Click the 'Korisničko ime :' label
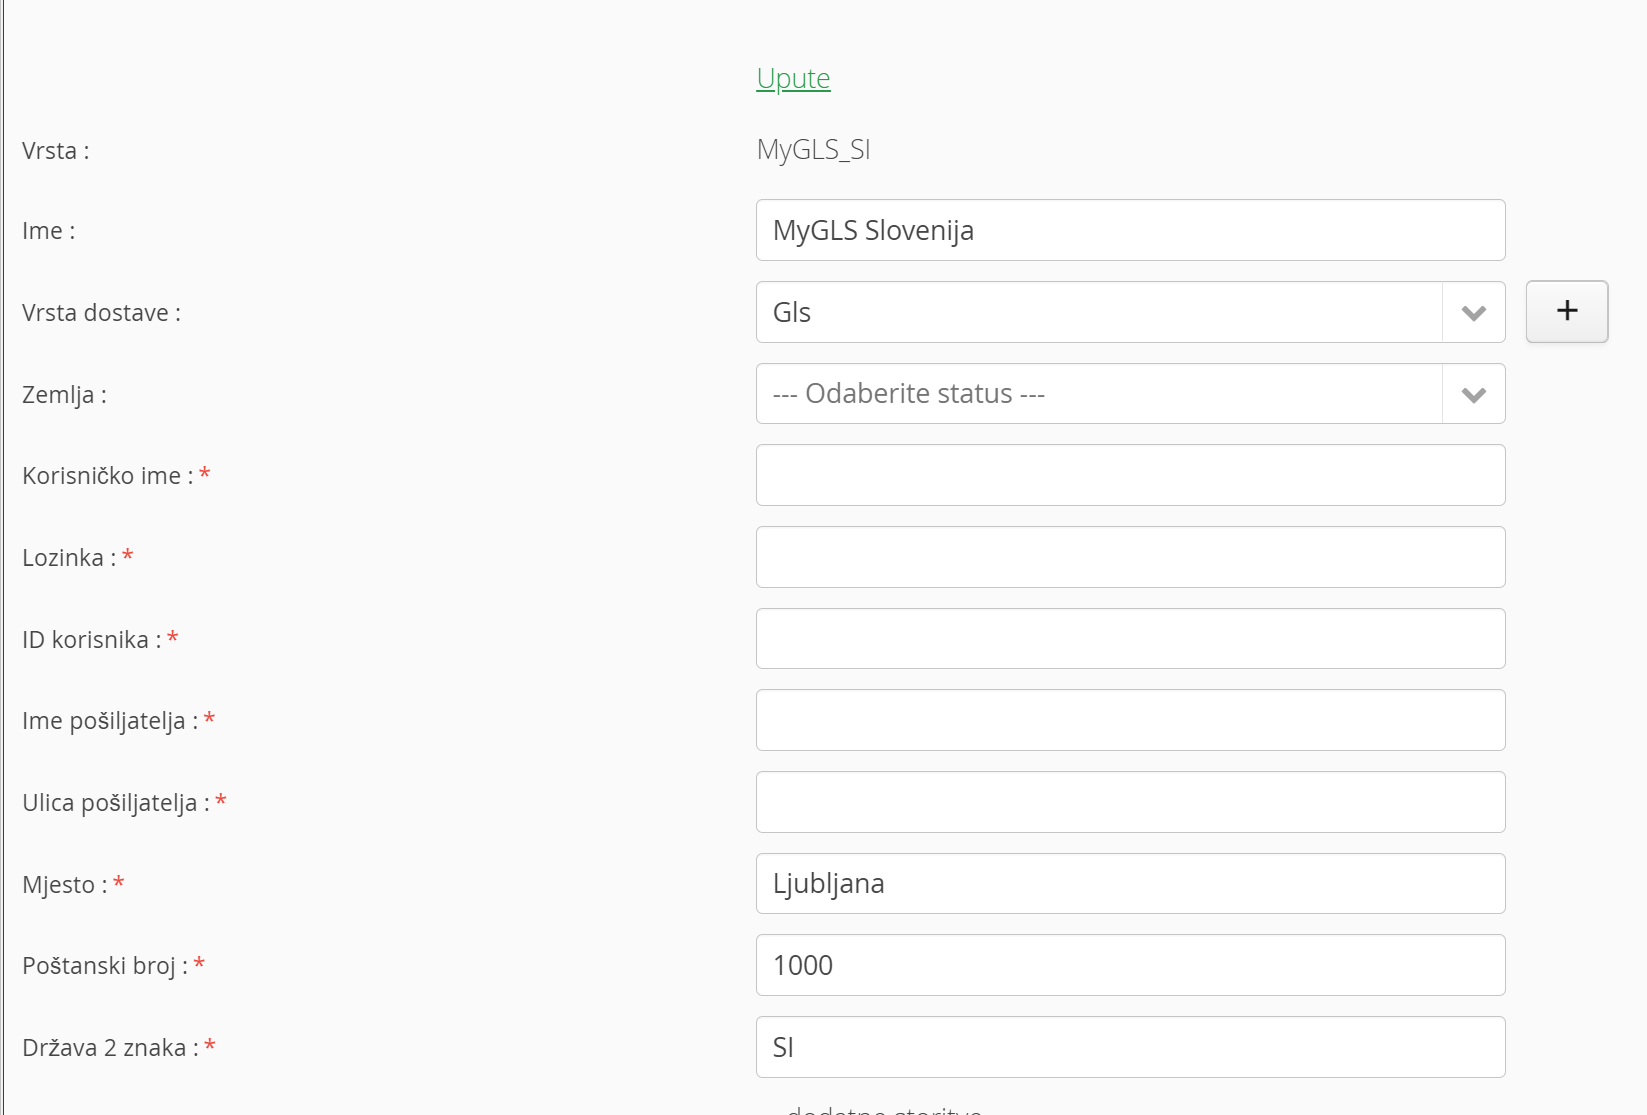This screenshot has height=1115, width=1647. (x=108, y=476)
